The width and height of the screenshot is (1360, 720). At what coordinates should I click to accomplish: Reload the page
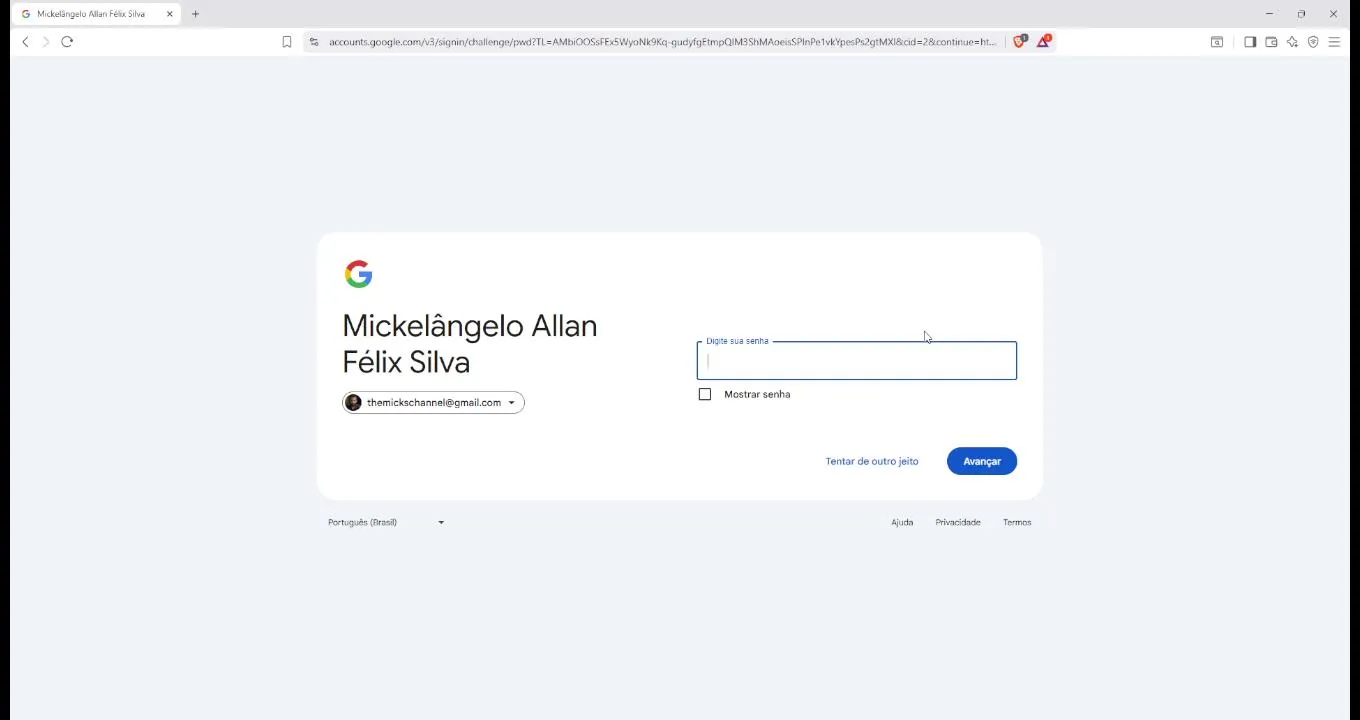coord(67,42)
